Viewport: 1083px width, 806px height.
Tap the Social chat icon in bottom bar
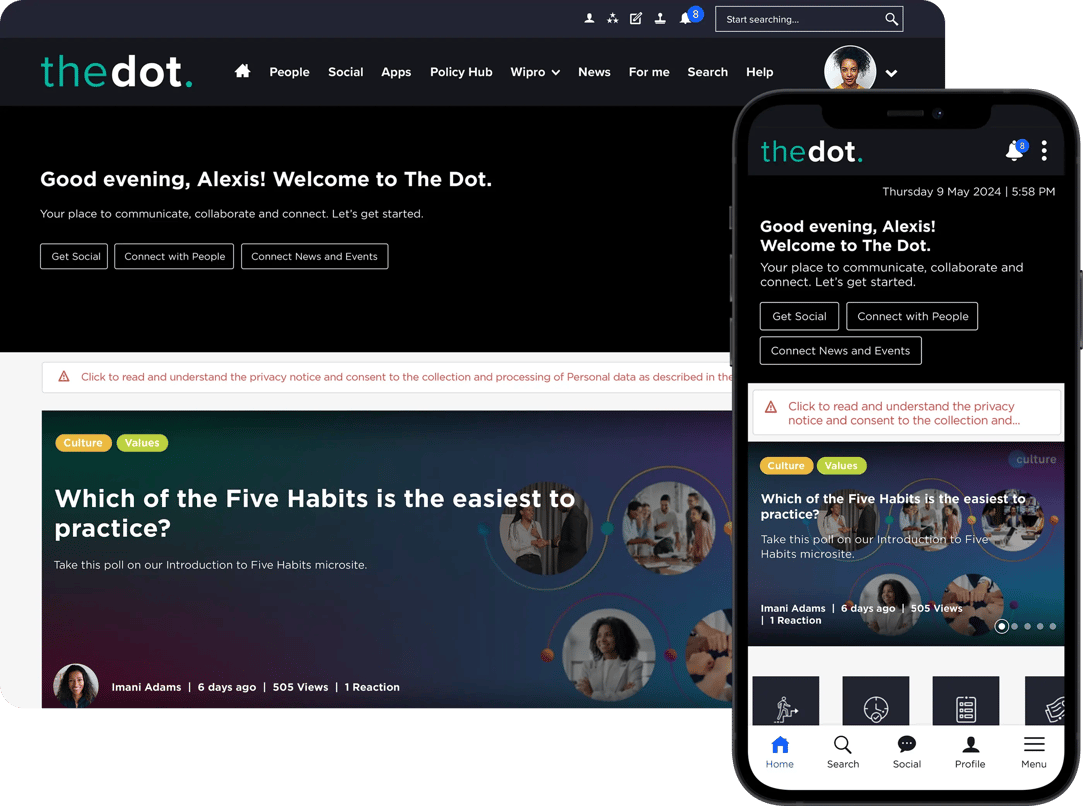(907, 745)
